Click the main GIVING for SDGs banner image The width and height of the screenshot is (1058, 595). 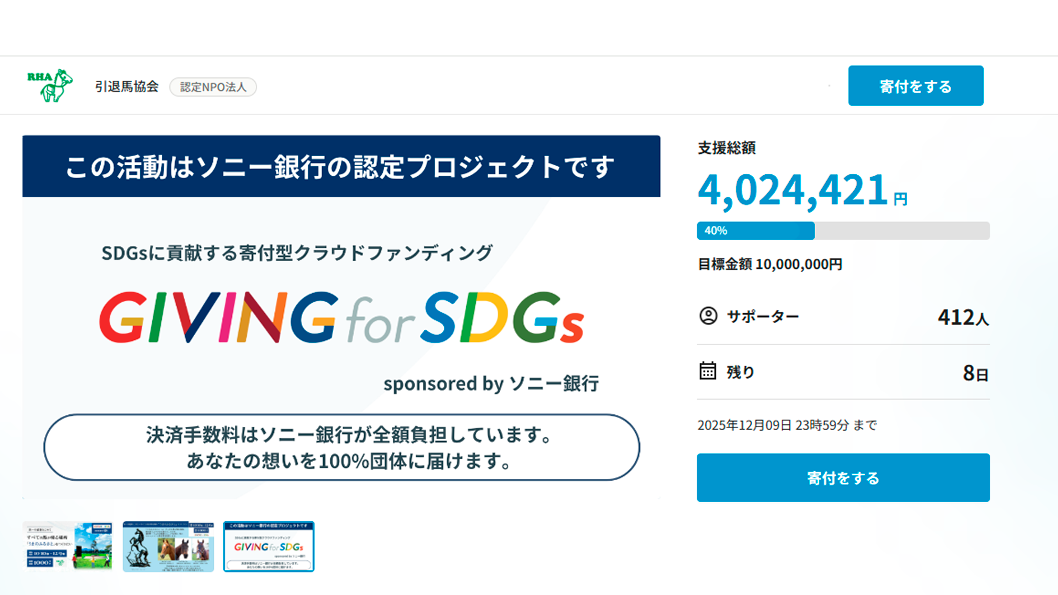pyautogui.click(x=341, y=316)
